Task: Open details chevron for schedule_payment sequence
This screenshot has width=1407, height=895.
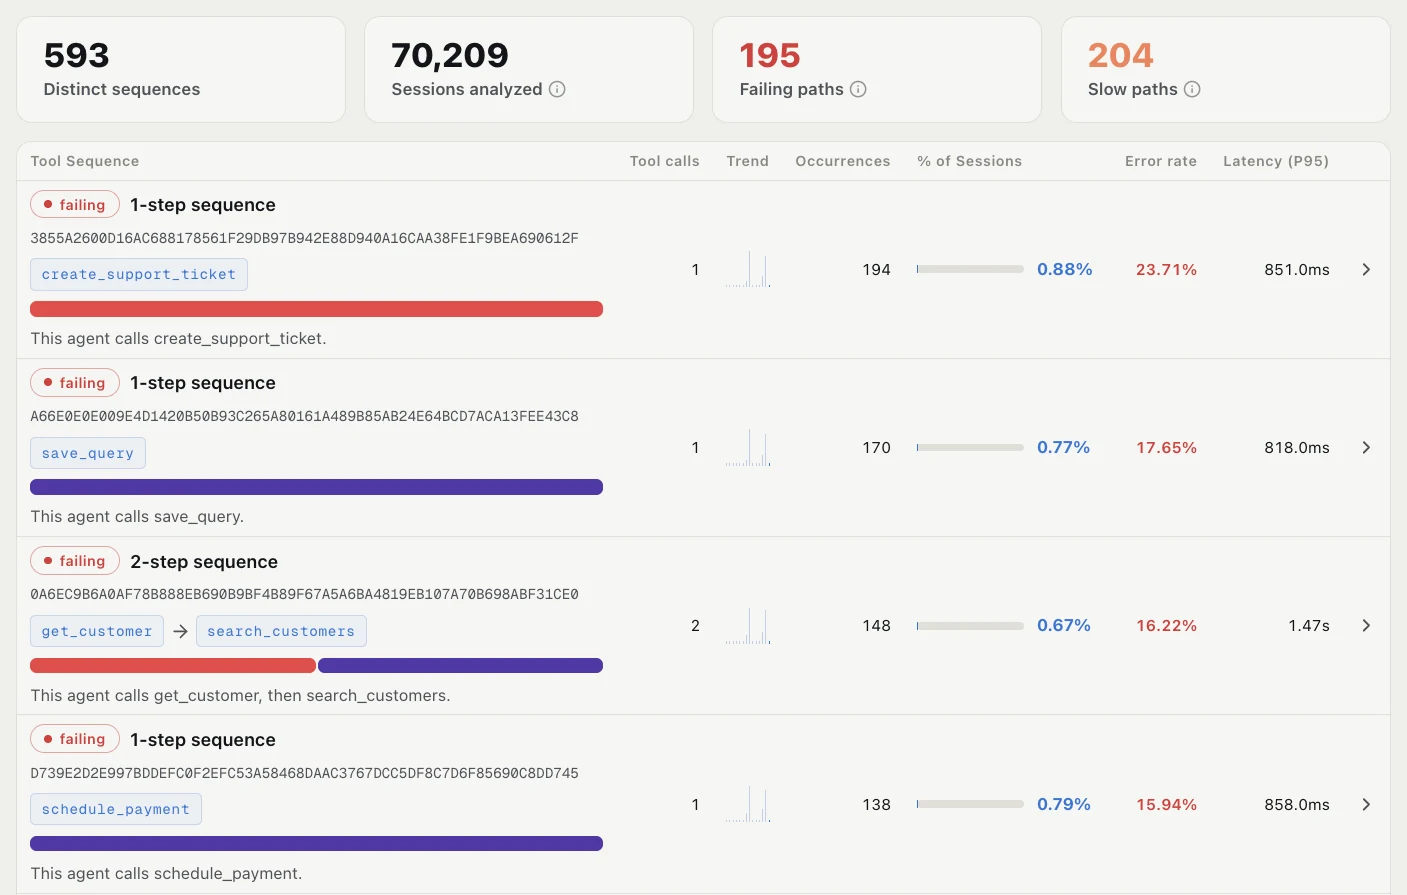Action: [x=1366, y=805]
